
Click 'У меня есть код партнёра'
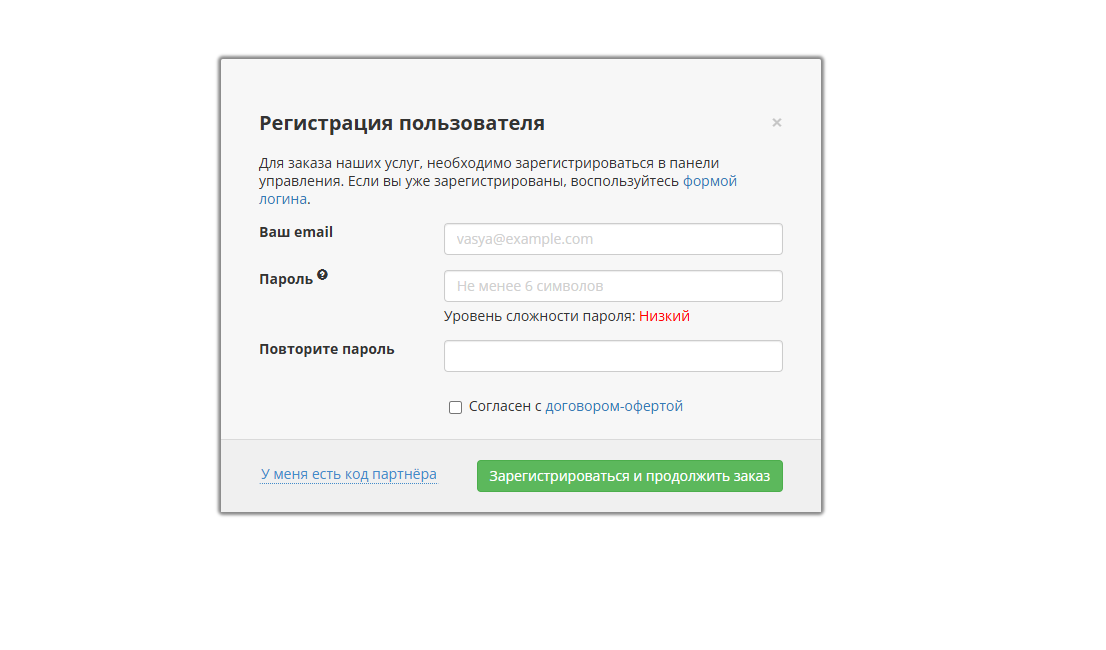coord(348,474)
